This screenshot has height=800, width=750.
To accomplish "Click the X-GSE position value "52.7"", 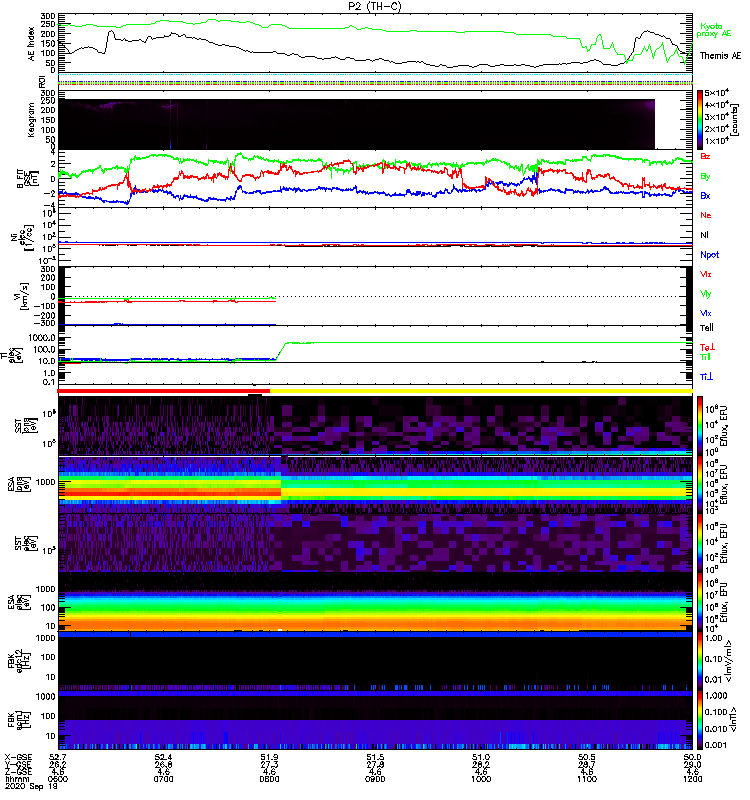I will [x=58, y=757].
